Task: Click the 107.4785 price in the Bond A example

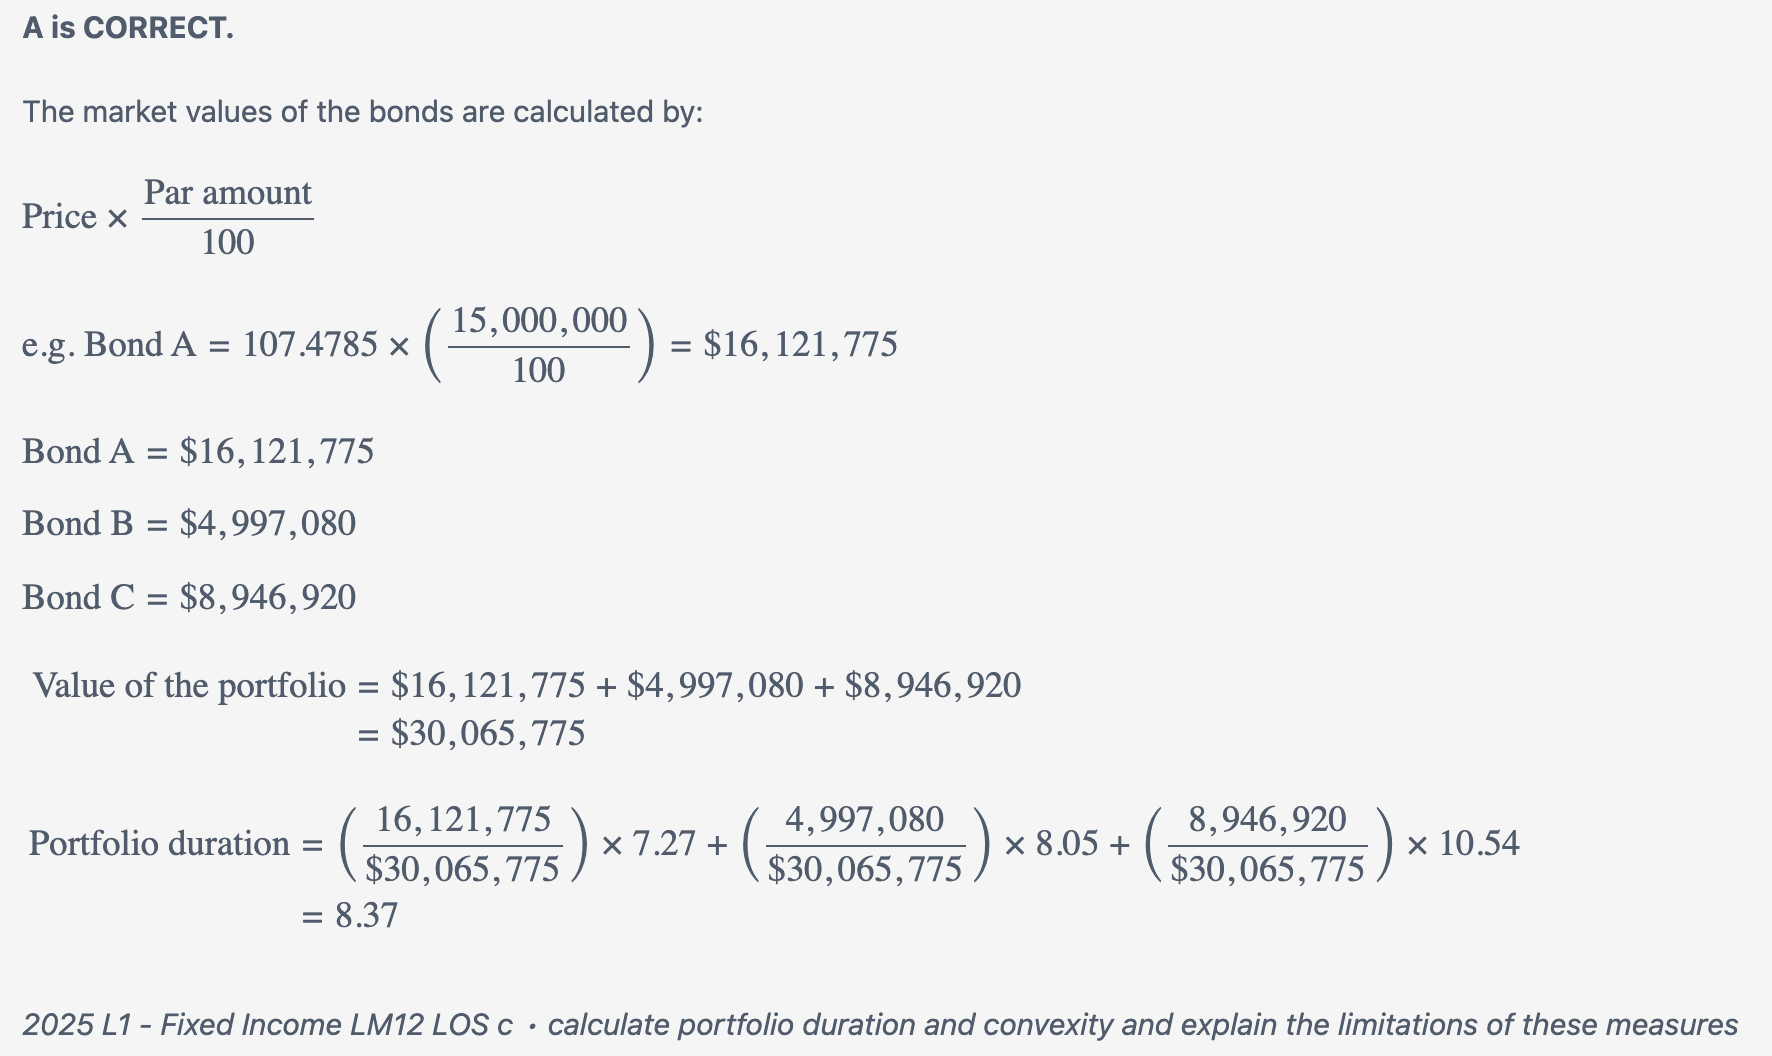Action: point(310,345)
